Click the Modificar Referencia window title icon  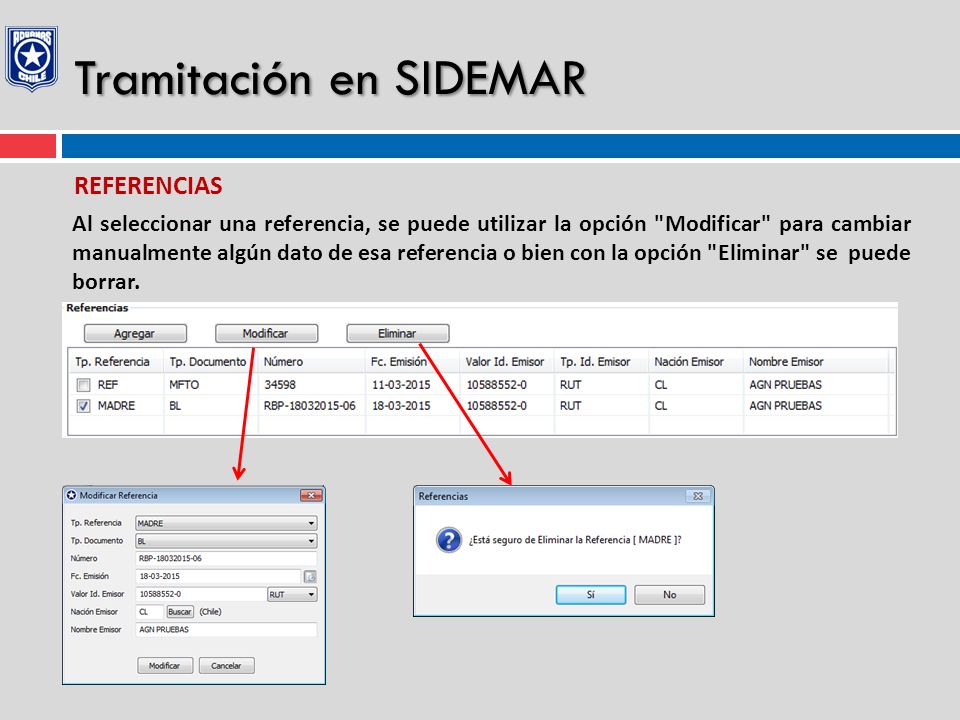pyautogui.click(x=72, y=495)
